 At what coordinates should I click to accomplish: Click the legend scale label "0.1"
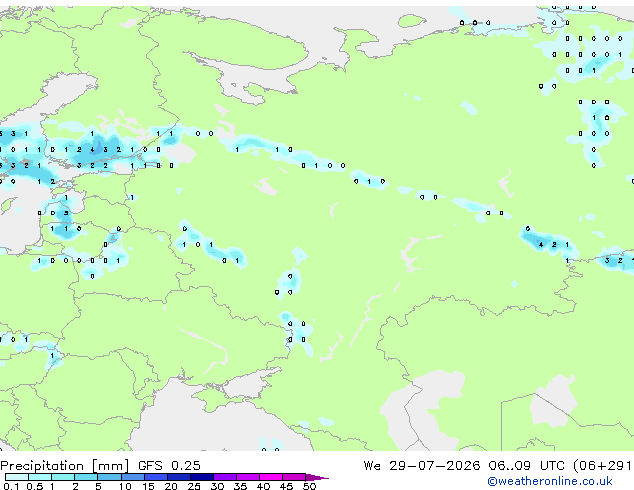click(11, 486)
